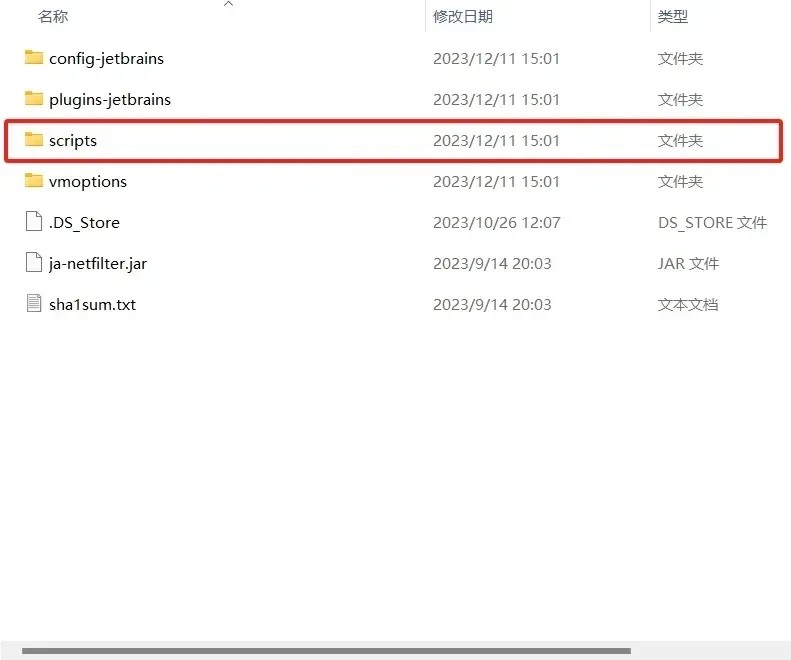The image size is (791, 660).
Task: Click the .DS_Store file icon
Action: point(34,222)
